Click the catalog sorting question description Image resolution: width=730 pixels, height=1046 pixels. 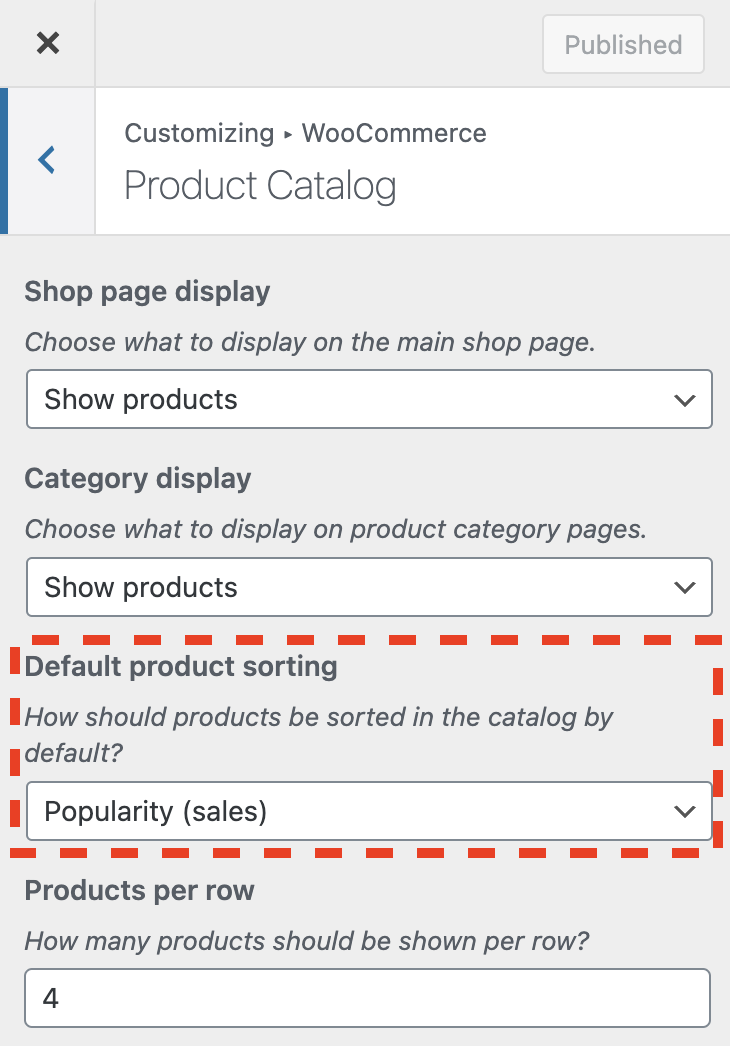(319, 735)
